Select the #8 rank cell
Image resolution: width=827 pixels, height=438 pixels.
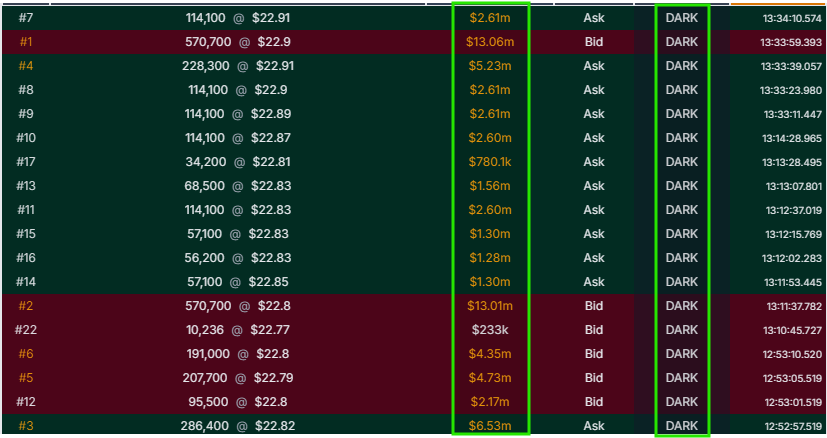click(26, 90)
